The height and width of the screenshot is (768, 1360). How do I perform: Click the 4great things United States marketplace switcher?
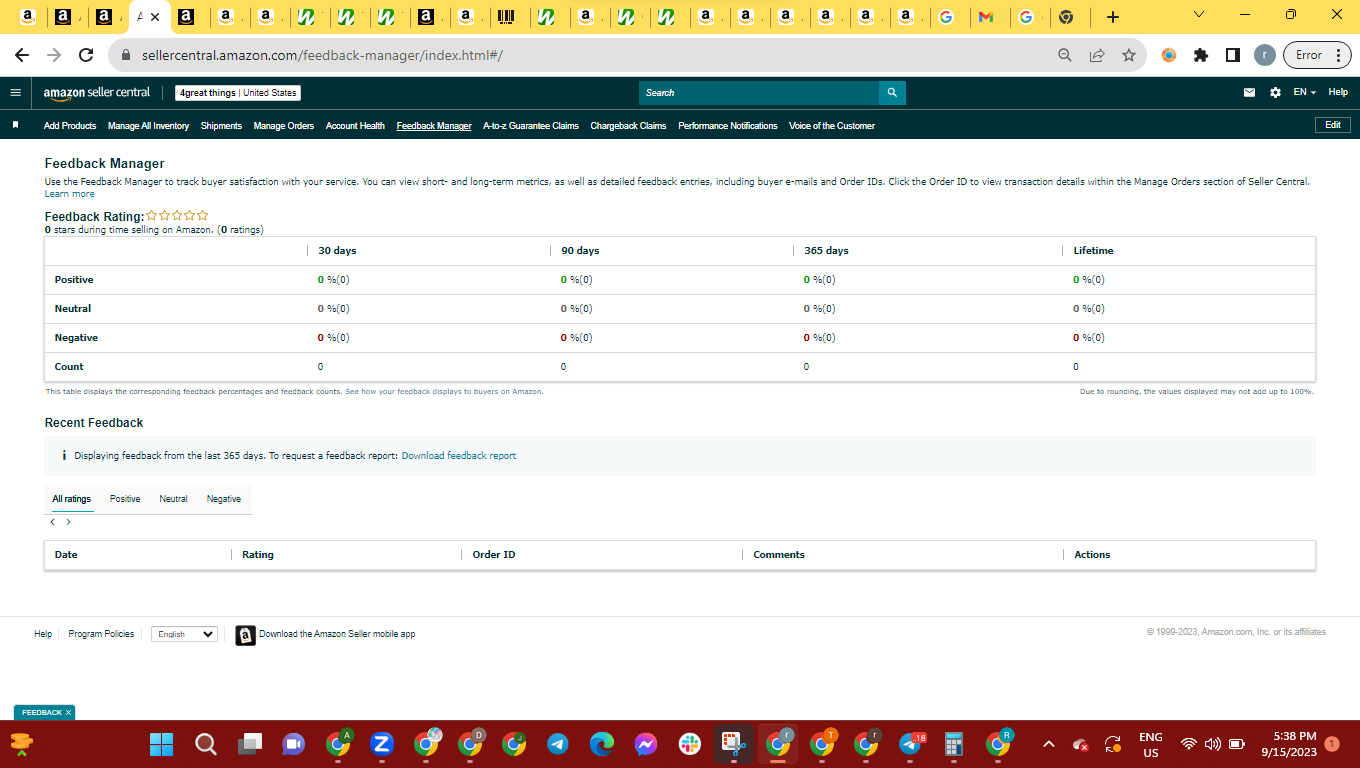click(x=238, y=93)
